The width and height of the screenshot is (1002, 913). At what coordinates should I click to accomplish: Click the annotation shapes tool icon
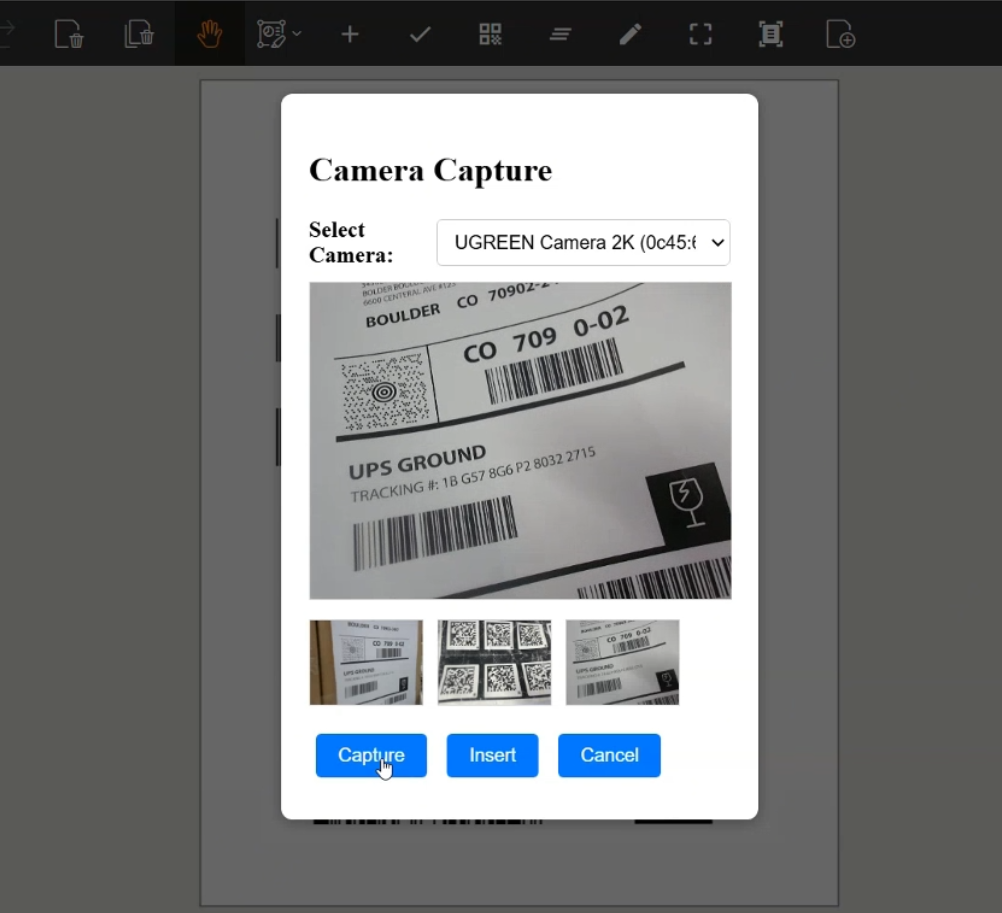point(272,34)
